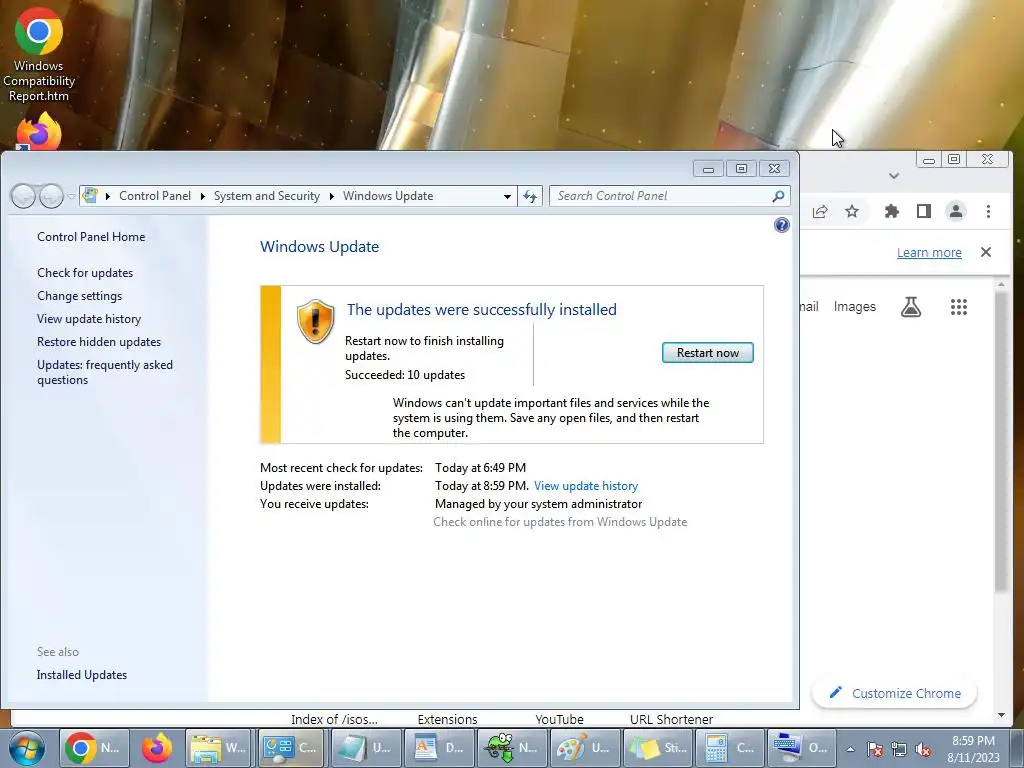Click the Control Panel address bar icon

90,195
